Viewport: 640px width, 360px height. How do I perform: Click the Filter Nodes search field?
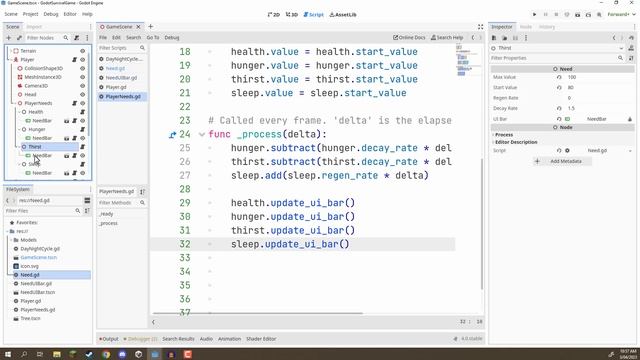click(x=47, y=38)
